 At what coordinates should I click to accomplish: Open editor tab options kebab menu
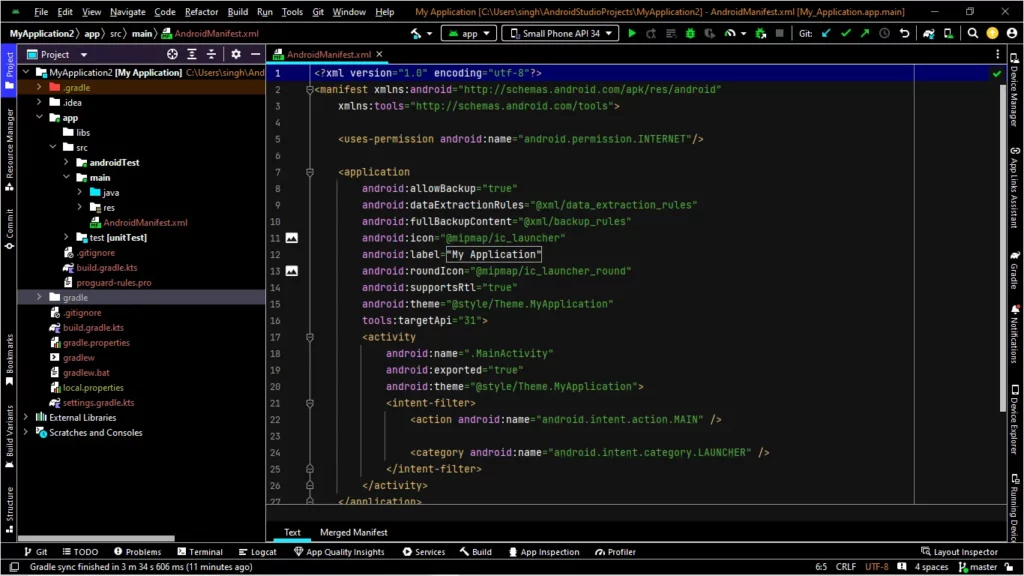click(997, 55)
